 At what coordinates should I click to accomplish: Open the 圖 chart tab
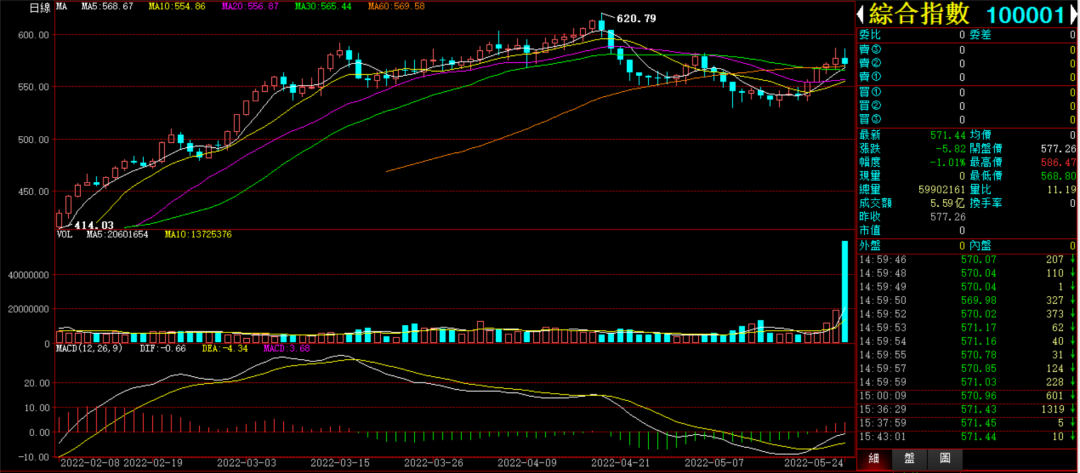[945, 459]
